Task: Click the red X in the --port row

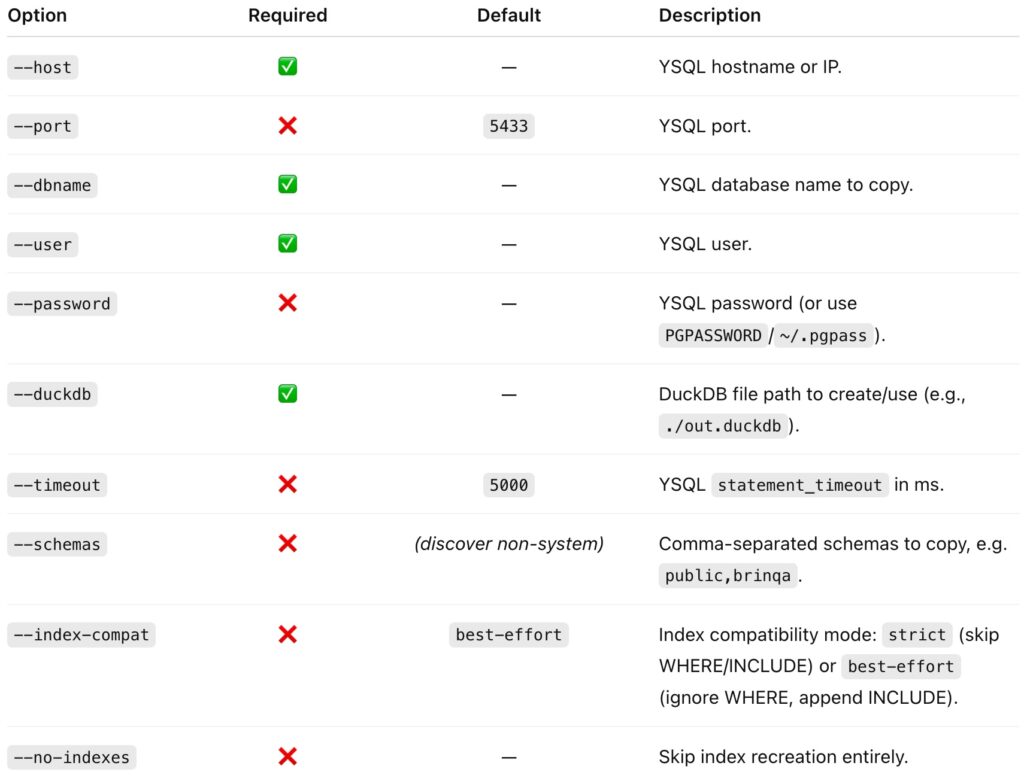Action: coord(287,126)
